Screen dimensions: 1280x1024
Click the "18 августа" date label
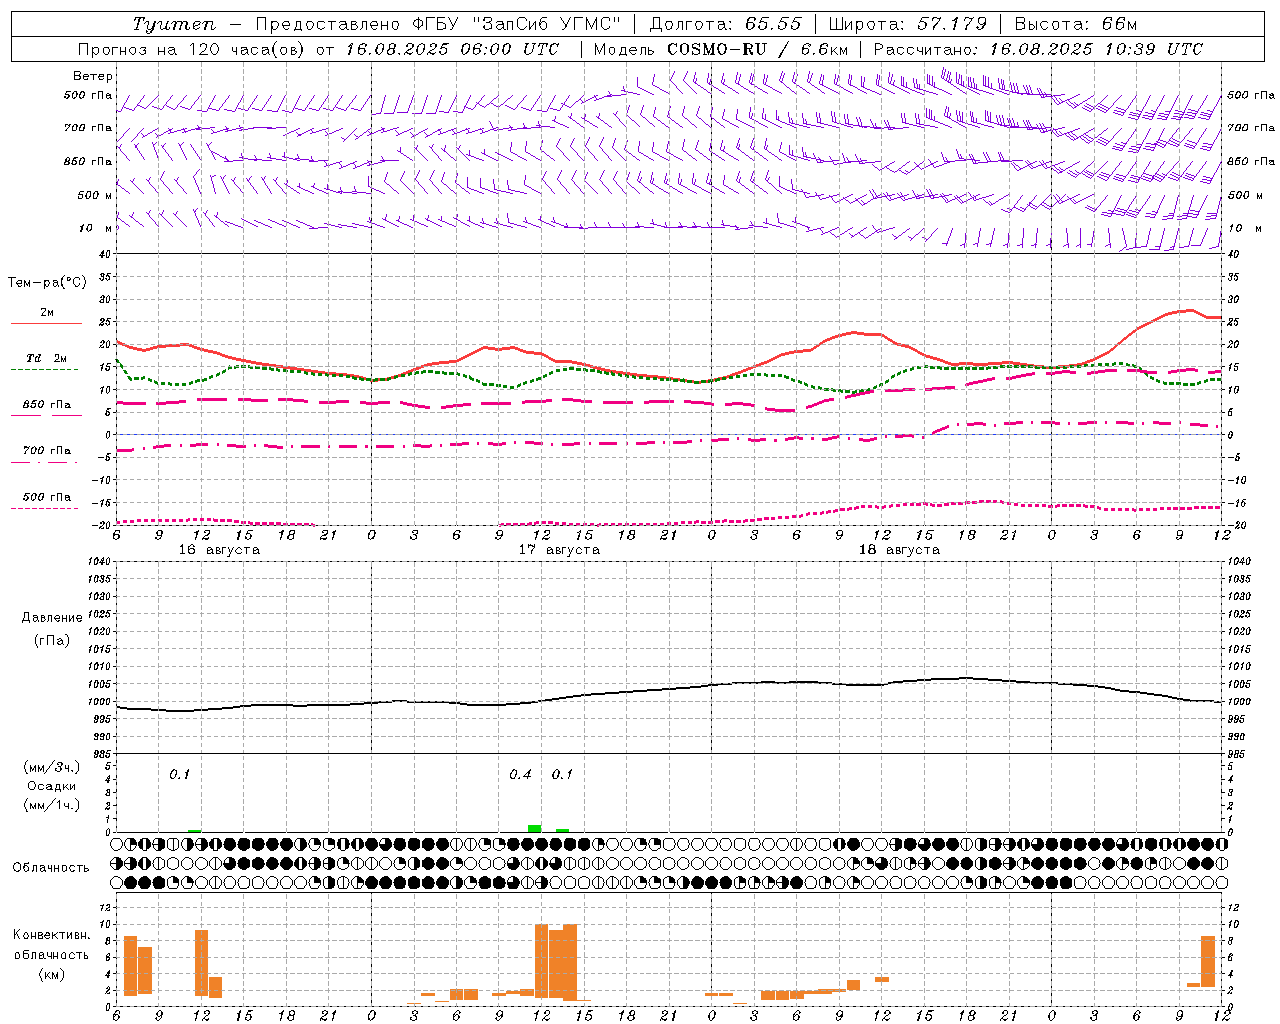899,550
